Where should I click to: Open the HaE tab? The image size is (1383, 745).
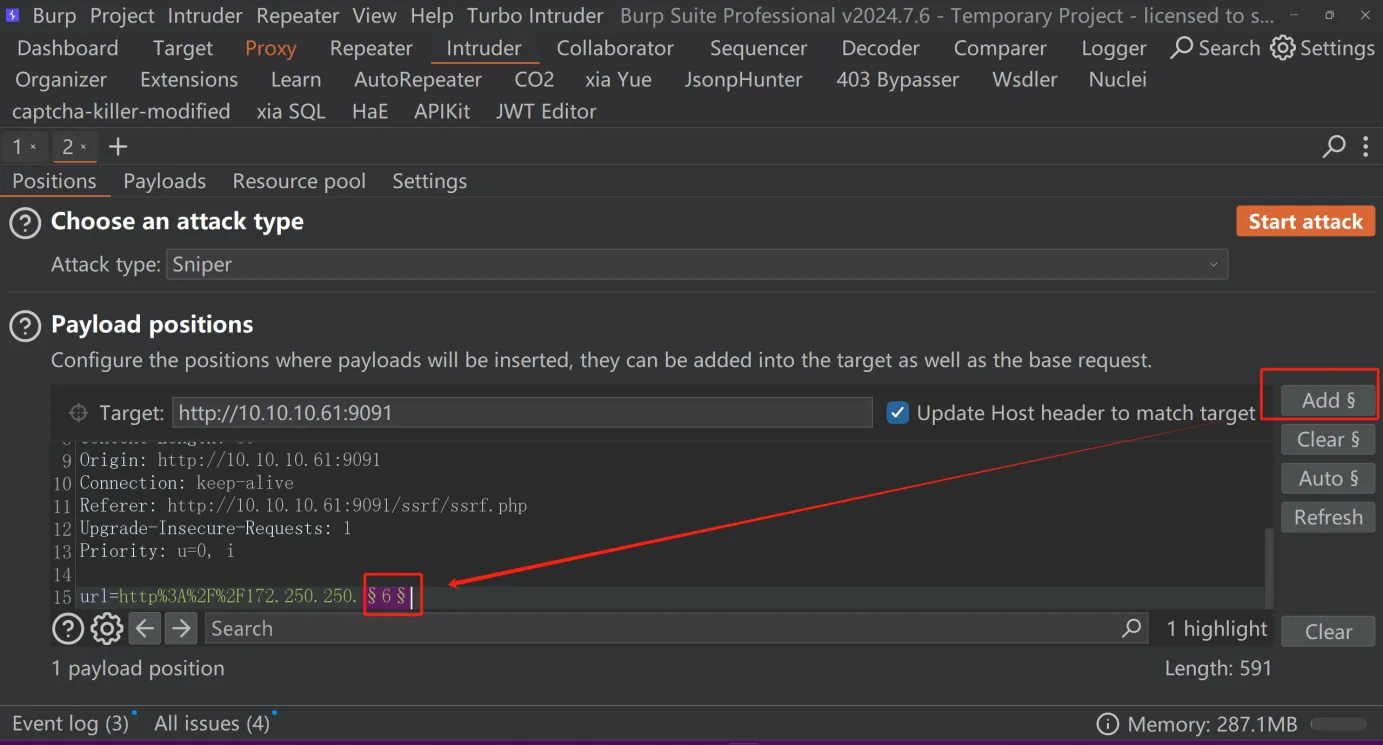coord(370,112)
